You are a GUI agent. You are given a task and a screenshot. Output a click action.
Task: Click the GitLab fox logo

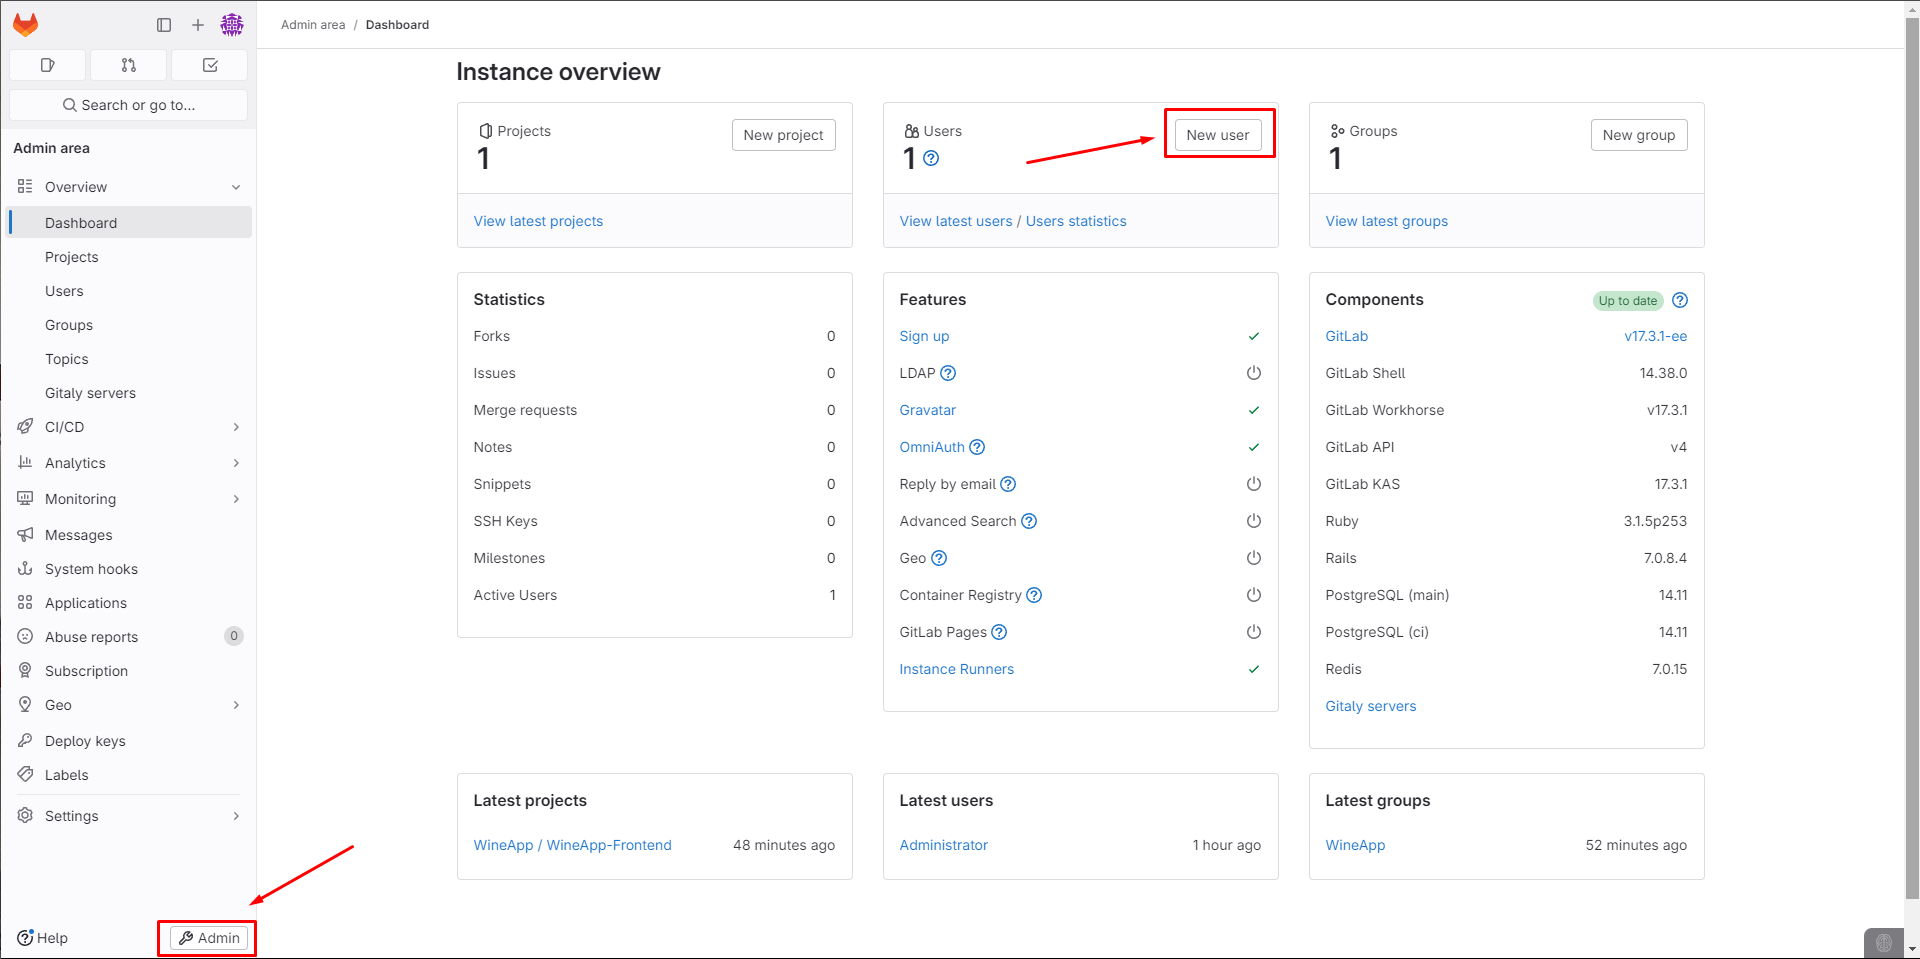tap(26, 25)
